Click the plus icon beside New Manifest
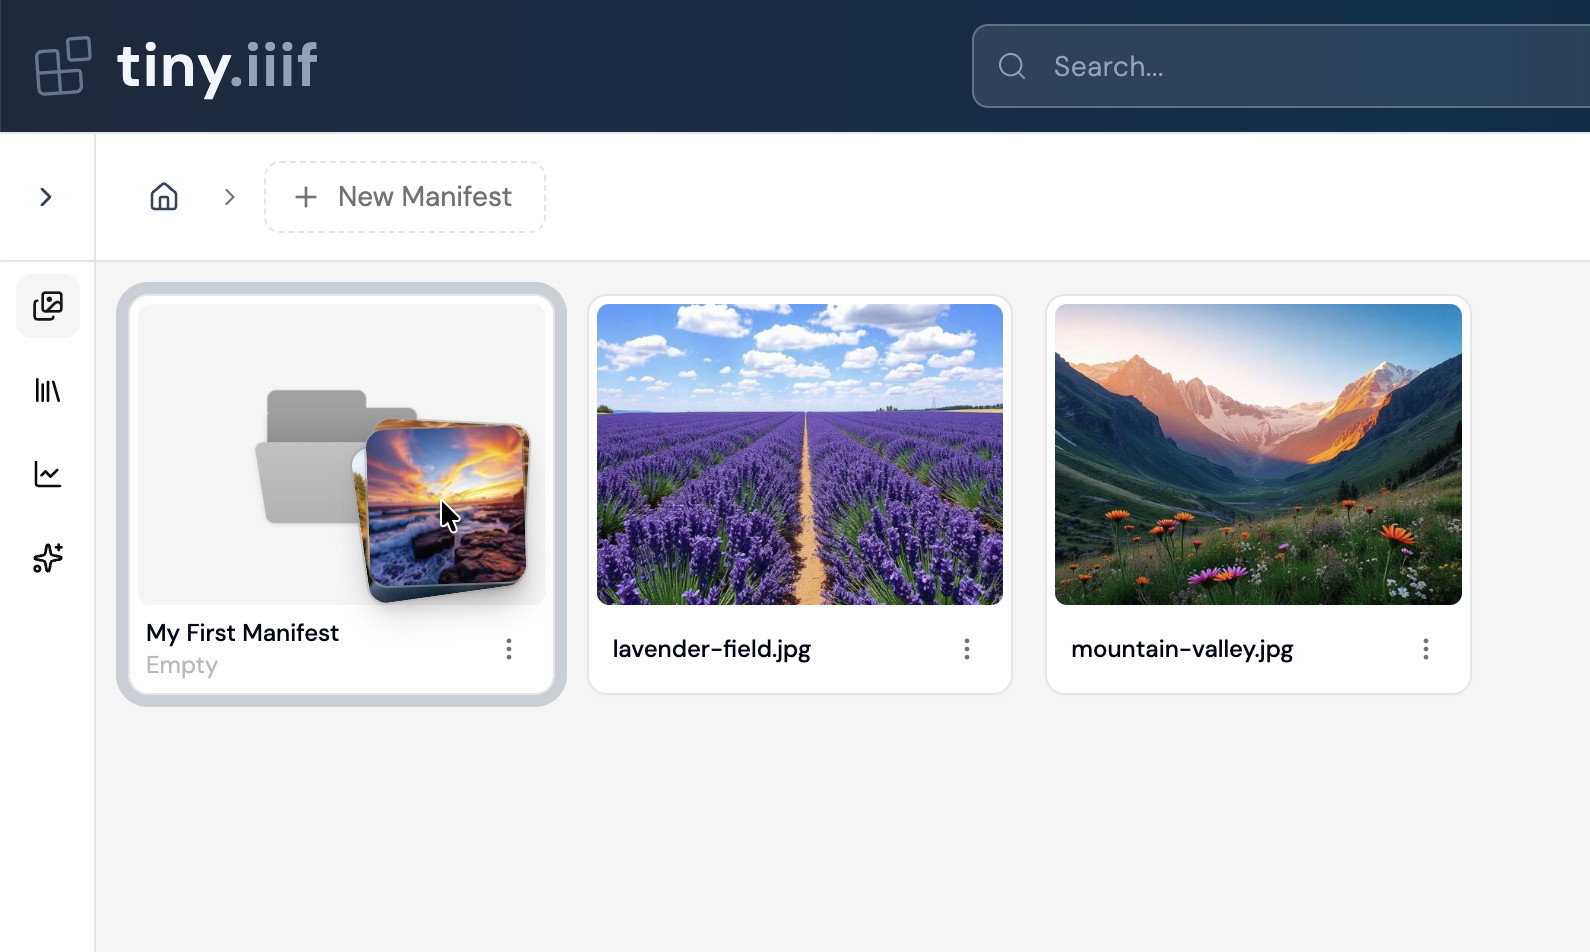The image size is (1590, 952). (x=306, y=197)
